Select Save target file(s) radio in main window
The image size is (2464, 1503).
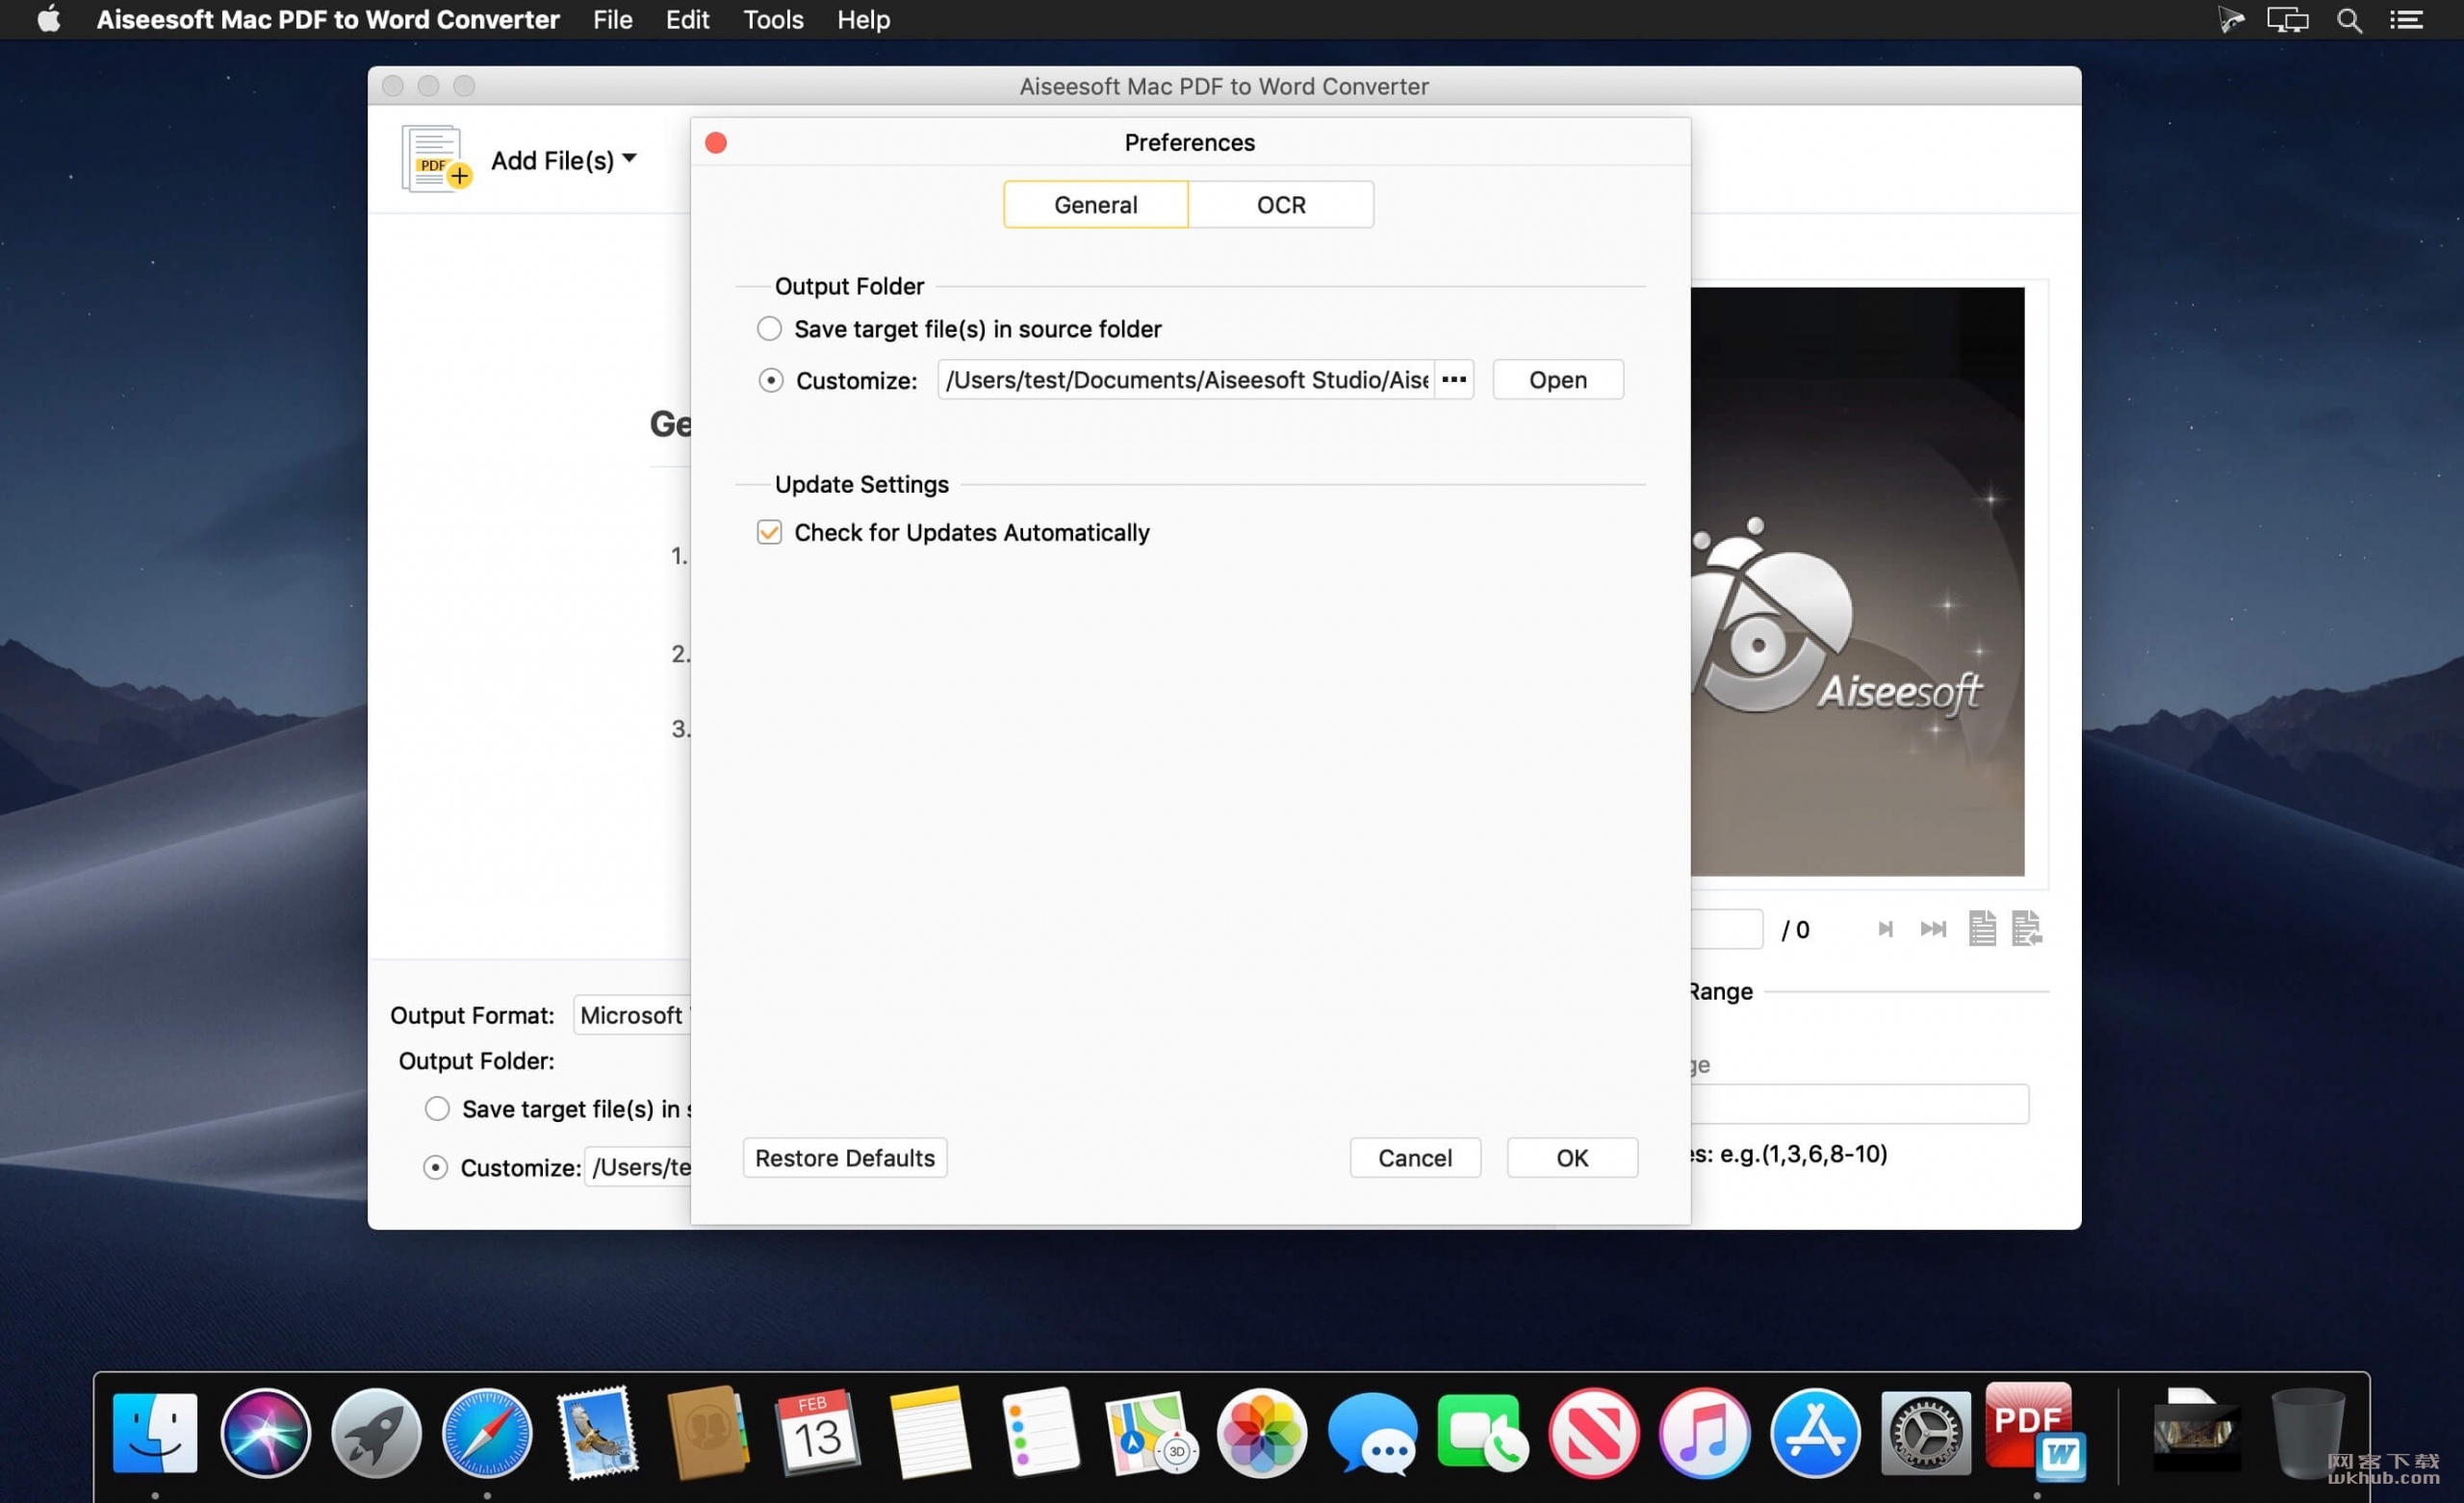click(437, 1109)
